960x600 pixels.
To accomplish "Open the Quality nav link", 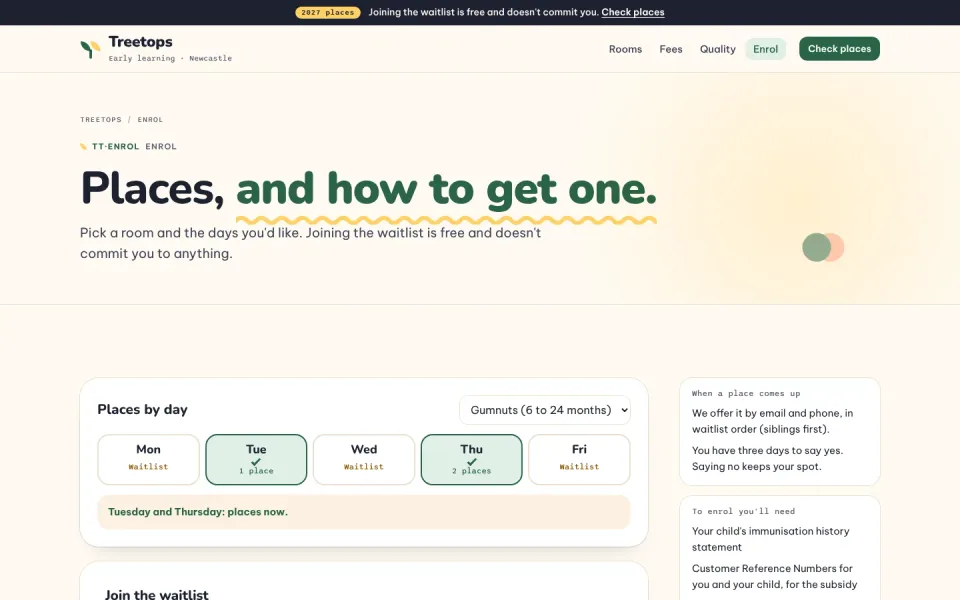I will point(718,49).
